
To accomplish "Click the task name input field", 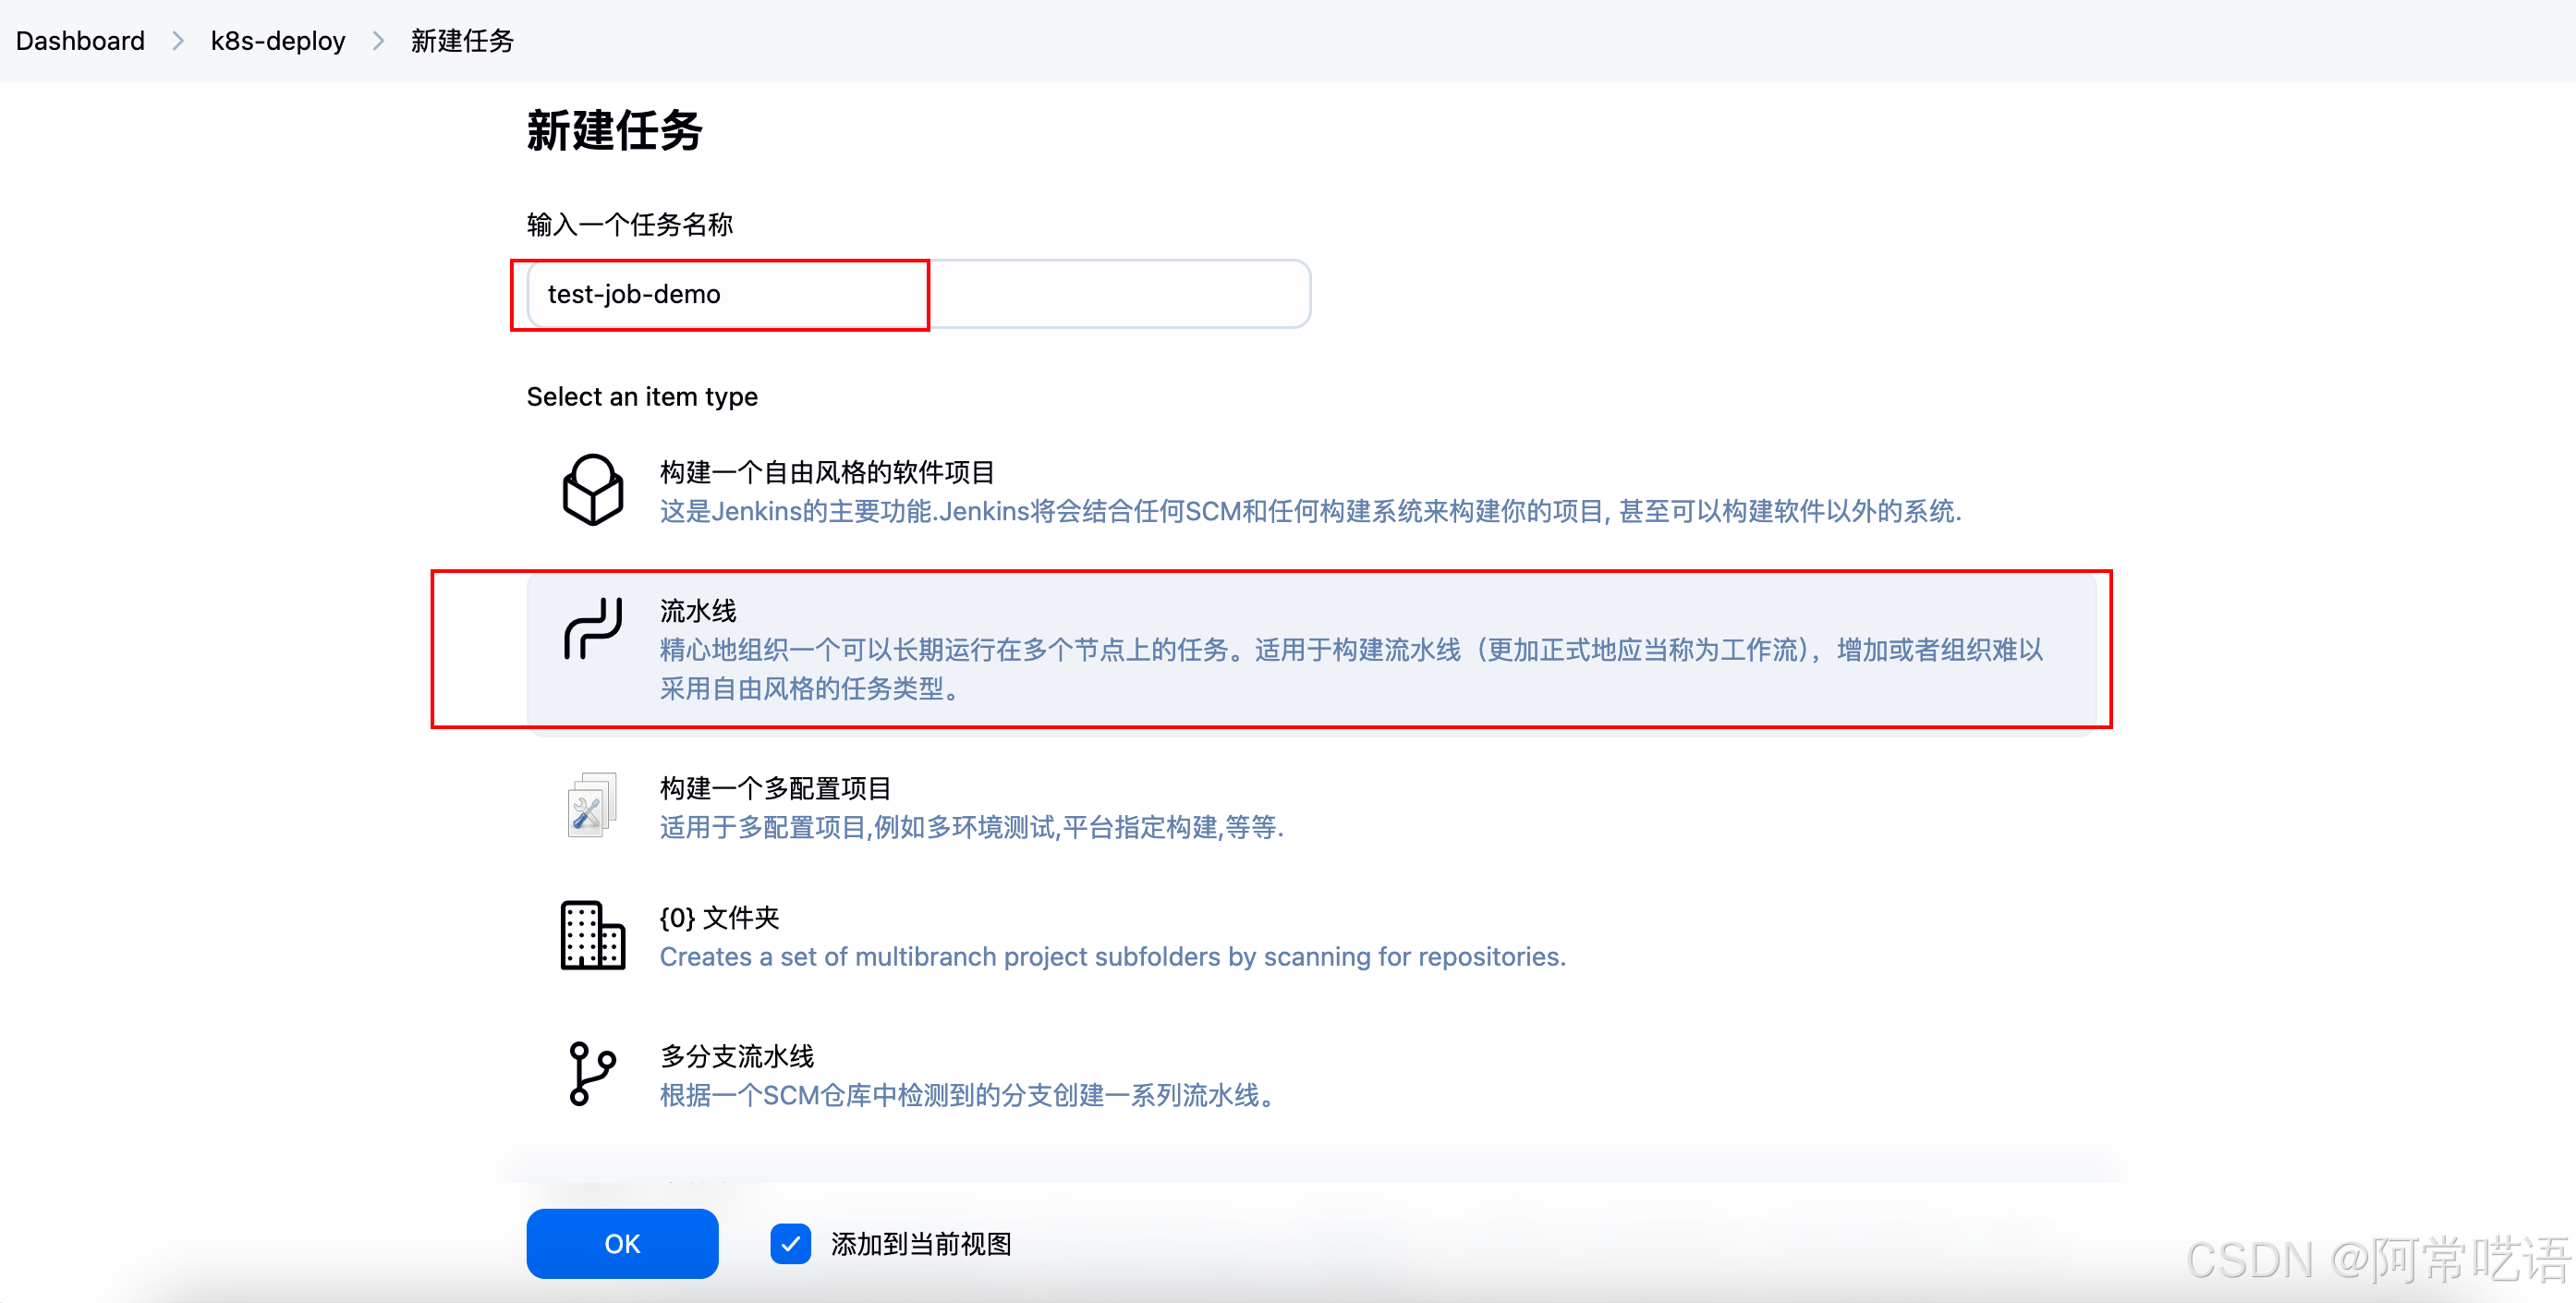I will click(x=918, y=294).
